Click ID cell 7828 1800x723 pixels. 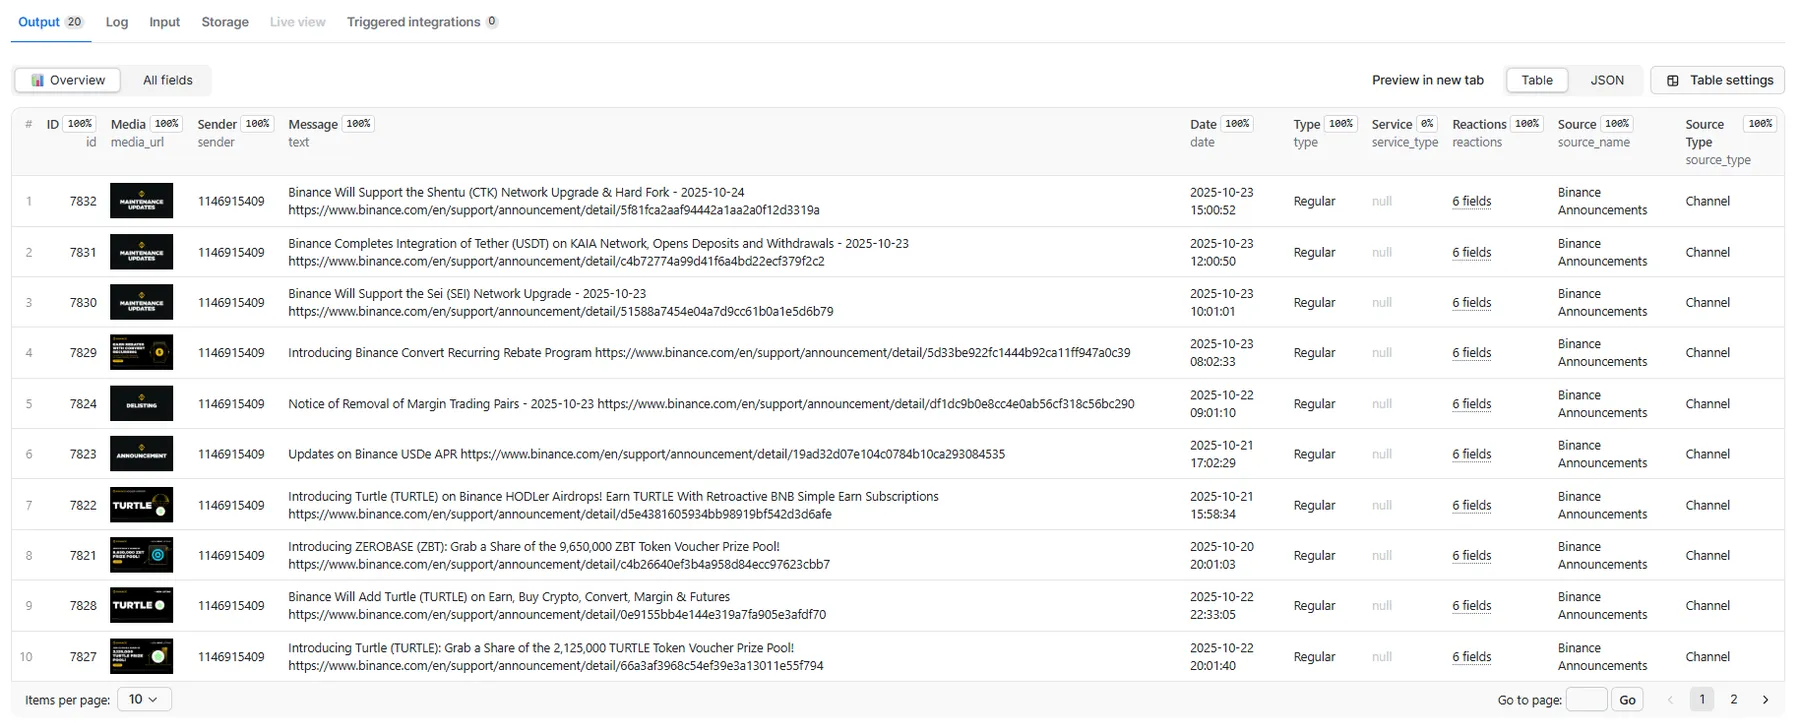pos(83,606)
